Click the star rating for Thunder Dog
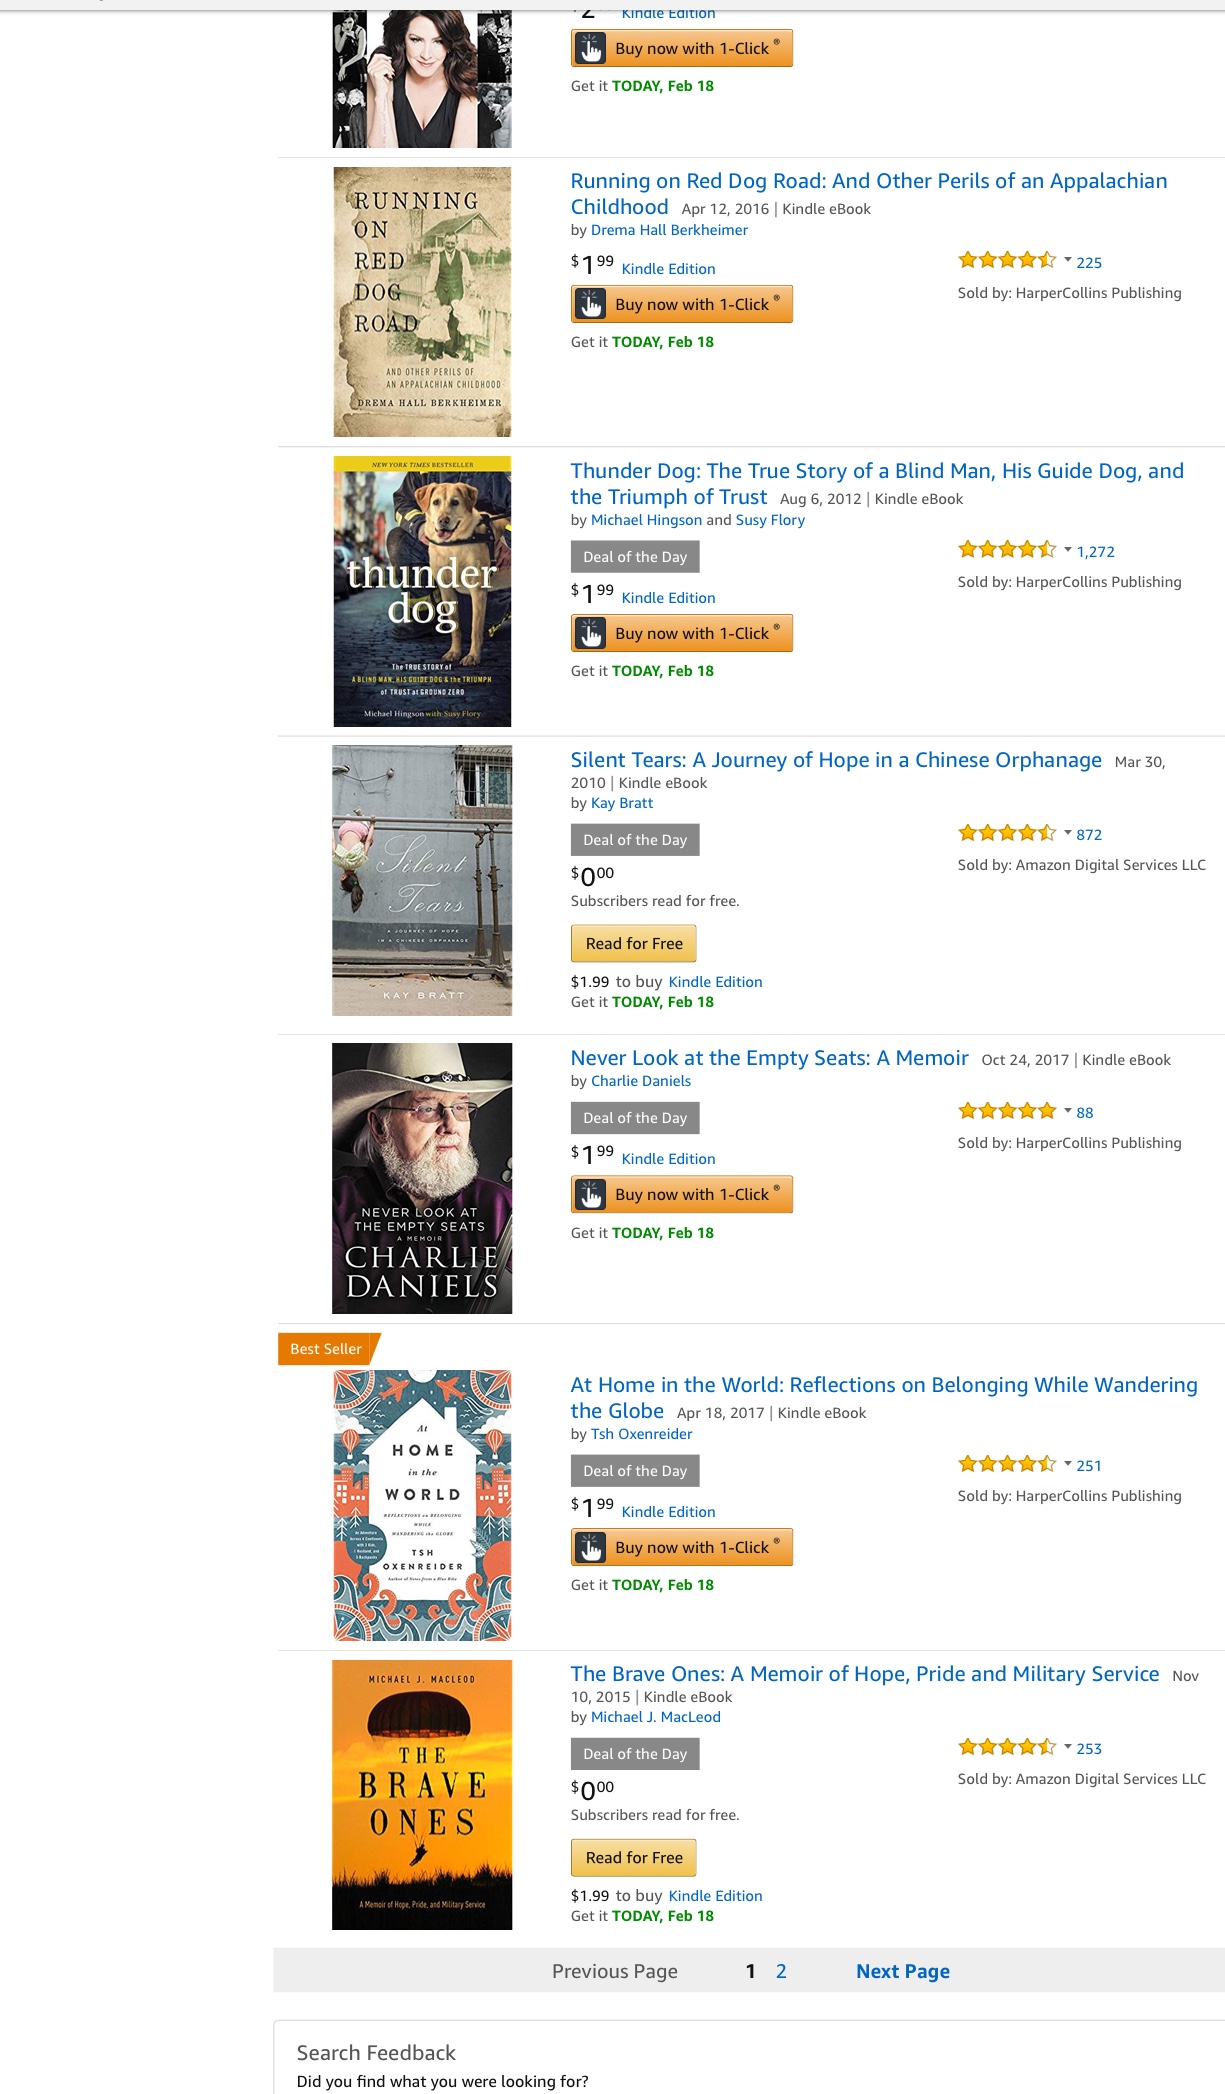Image resolution: width=1225 pixels, height=2094 pixels. coord(1006,550)
